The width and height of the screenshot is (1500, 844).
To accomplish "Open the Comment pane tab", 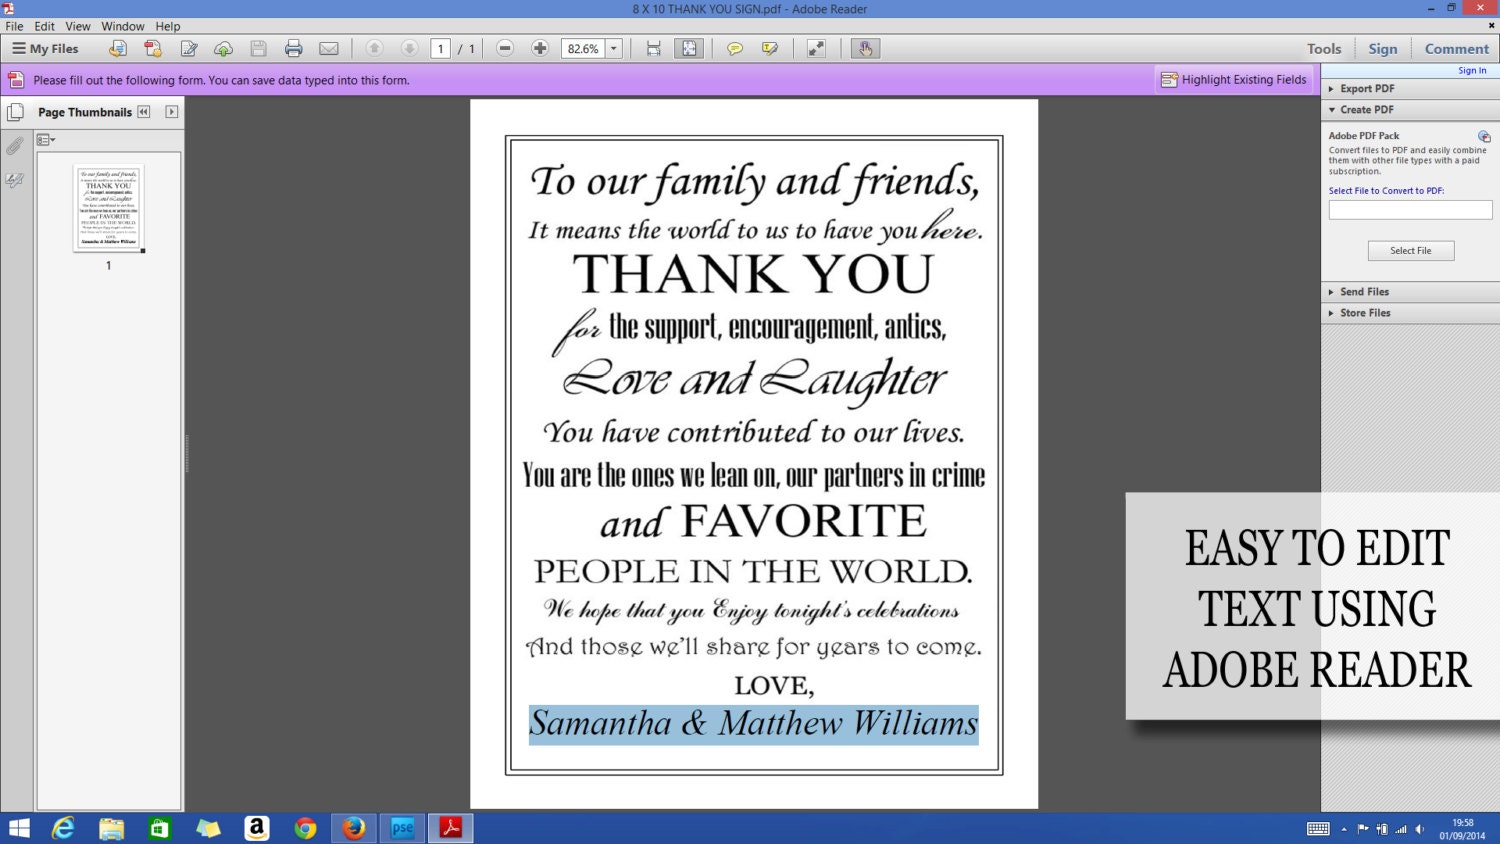I will 1457,48.
